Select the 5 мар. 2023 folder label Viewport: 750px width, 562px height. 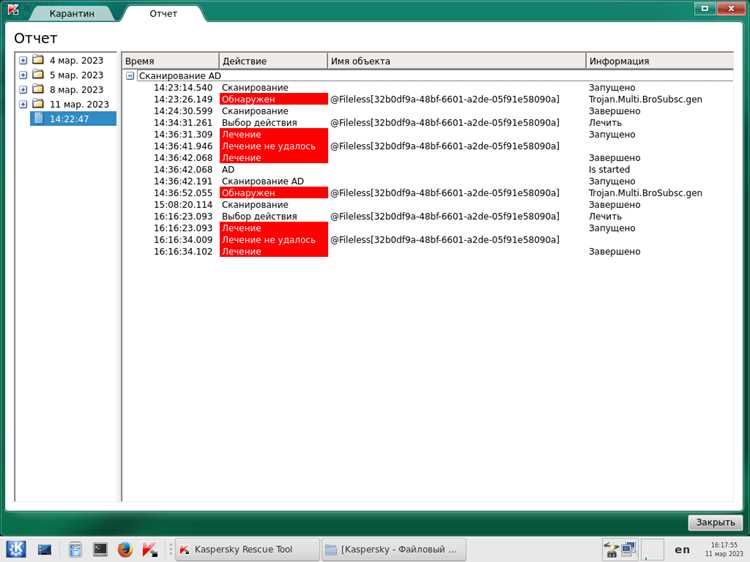click(77, 75)
